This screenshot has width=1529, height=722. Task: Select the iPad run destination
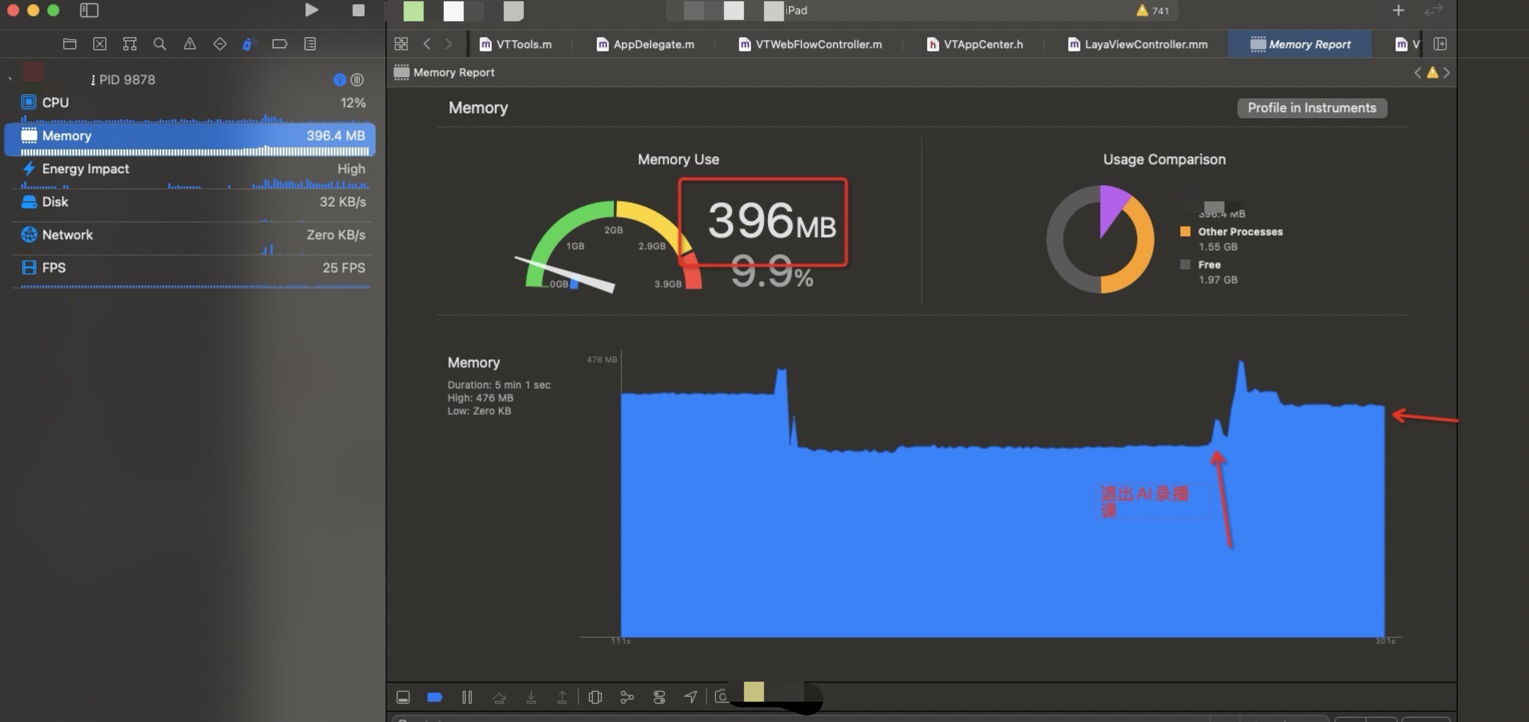[x=797, y=10]
